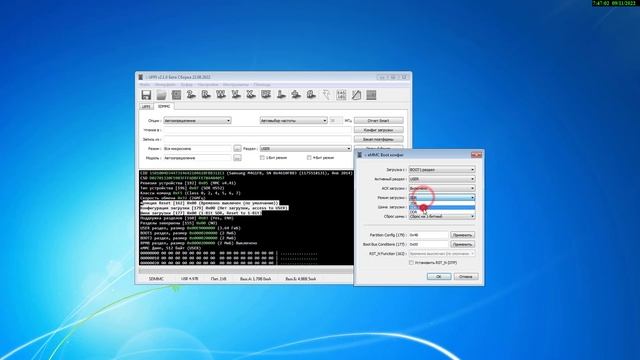Click the Конфиг загрузки button
640x360 pixels.
click(x=378, y=130)
